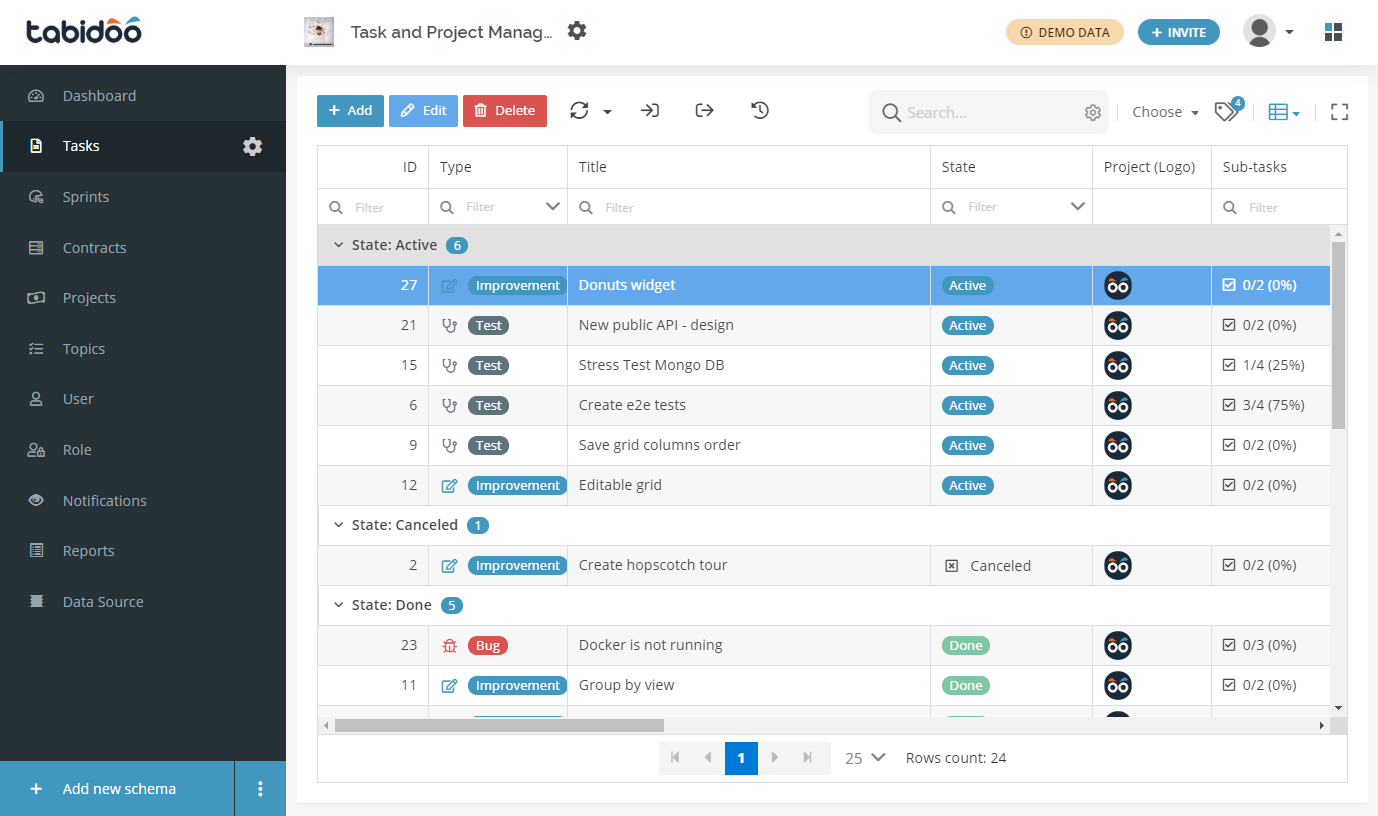This screenshot has width=1378, height=816.
Task: Open the apps grid icon
Action: [1333, 32]
